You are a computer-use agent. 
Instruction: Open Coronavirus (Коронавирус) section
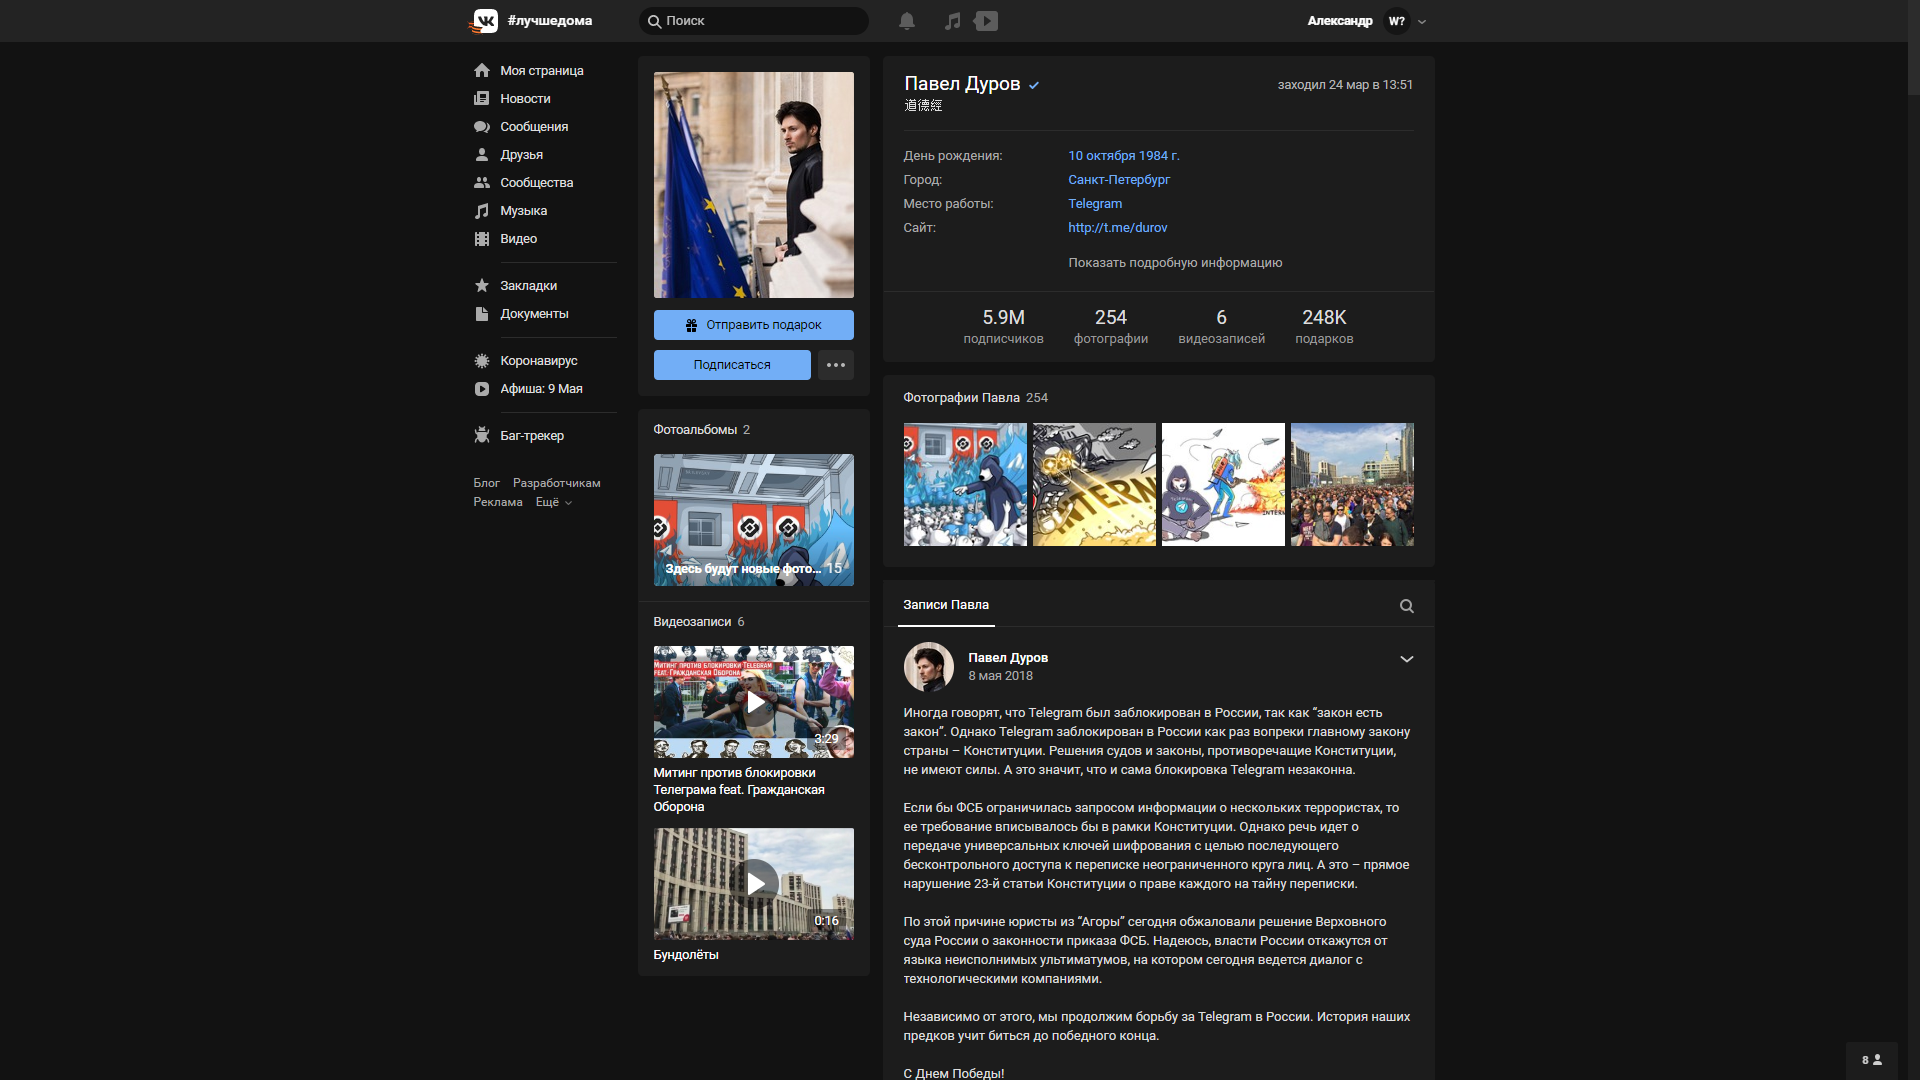pos(538,361)
